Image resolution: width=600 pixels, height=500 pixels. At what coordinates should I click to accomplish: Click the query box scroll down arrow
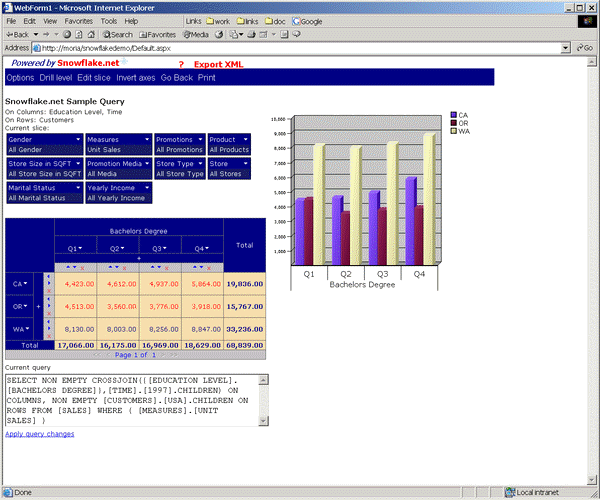click(x=264, y=421)
